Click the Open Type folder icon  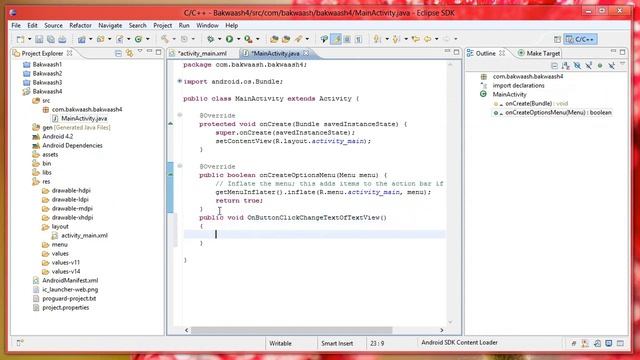coord(274,39)
